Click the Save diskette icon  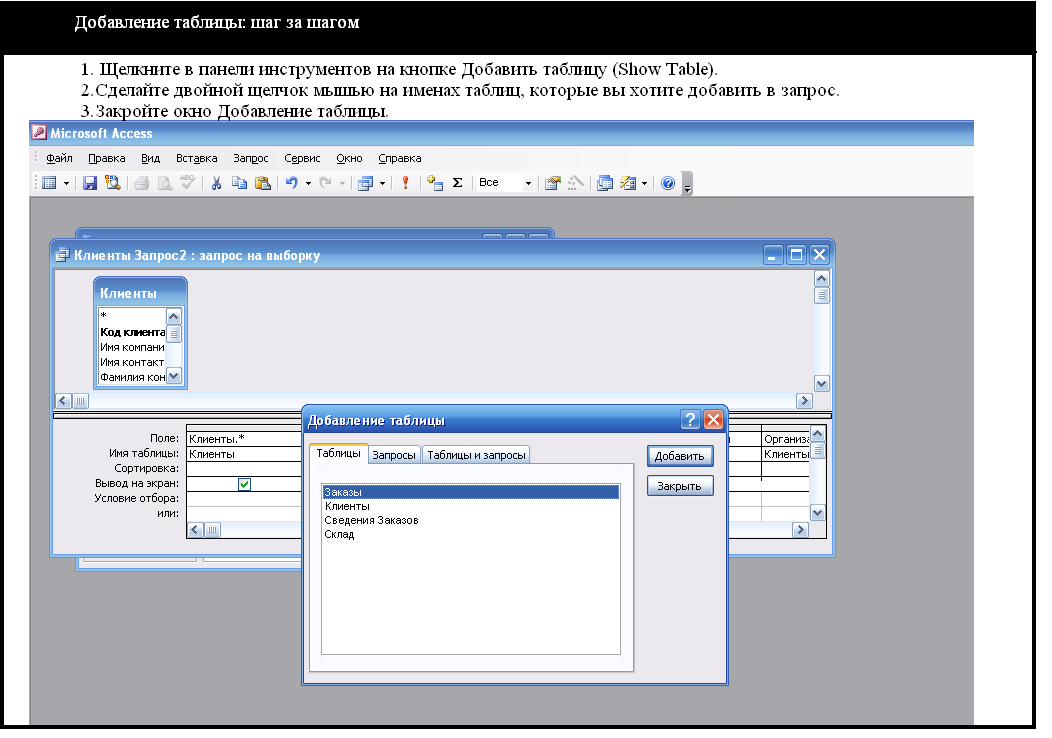90,182
